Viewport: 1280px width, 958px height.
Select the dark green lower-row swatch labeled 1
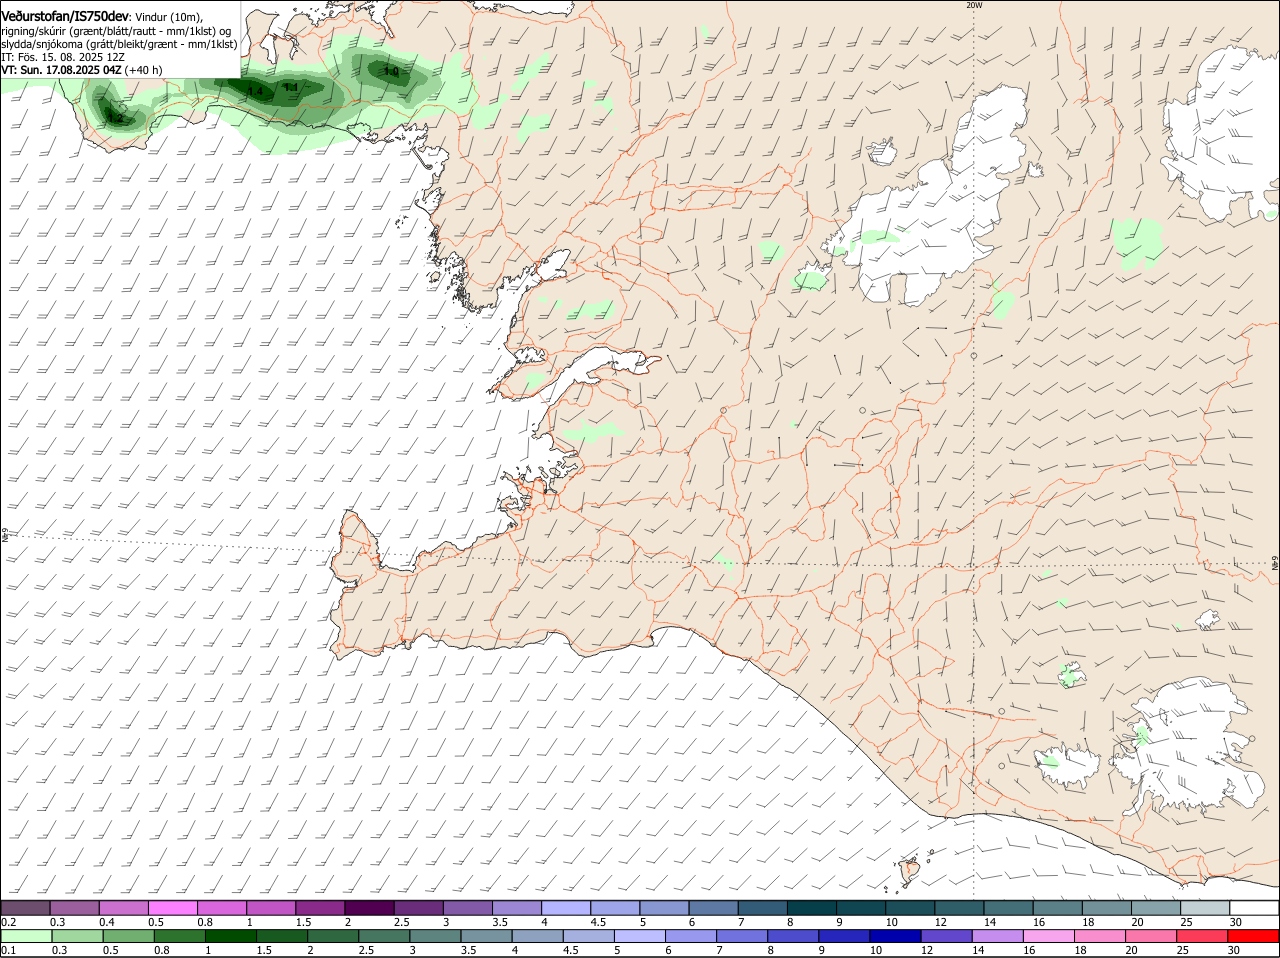click(231, 936)
